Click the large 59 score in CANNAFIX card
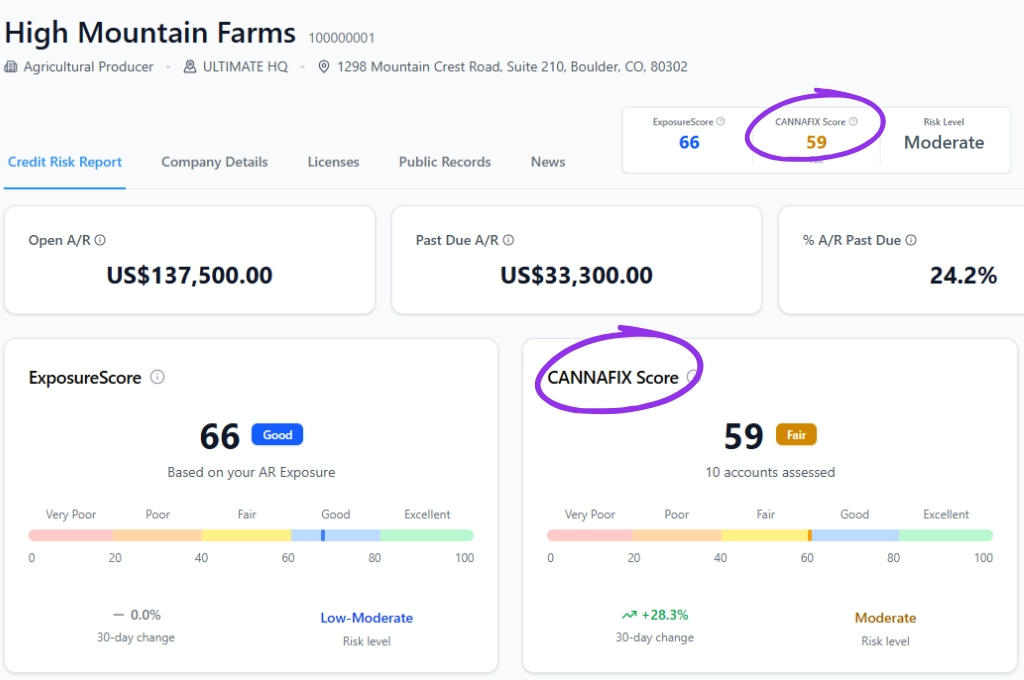The image size is (1024, 680). 744,436
